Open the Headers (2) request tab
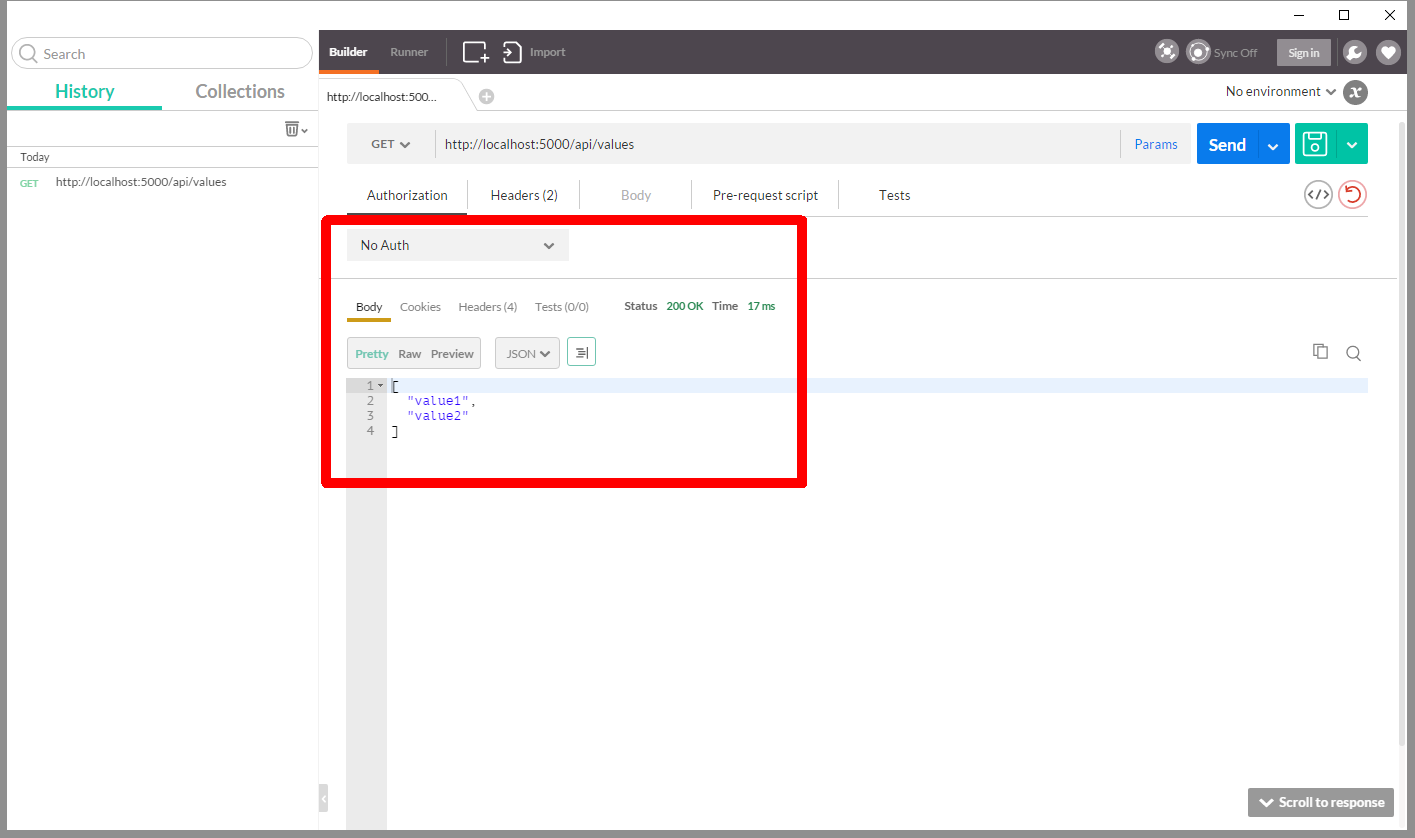1415x838 pixels. 524,195
